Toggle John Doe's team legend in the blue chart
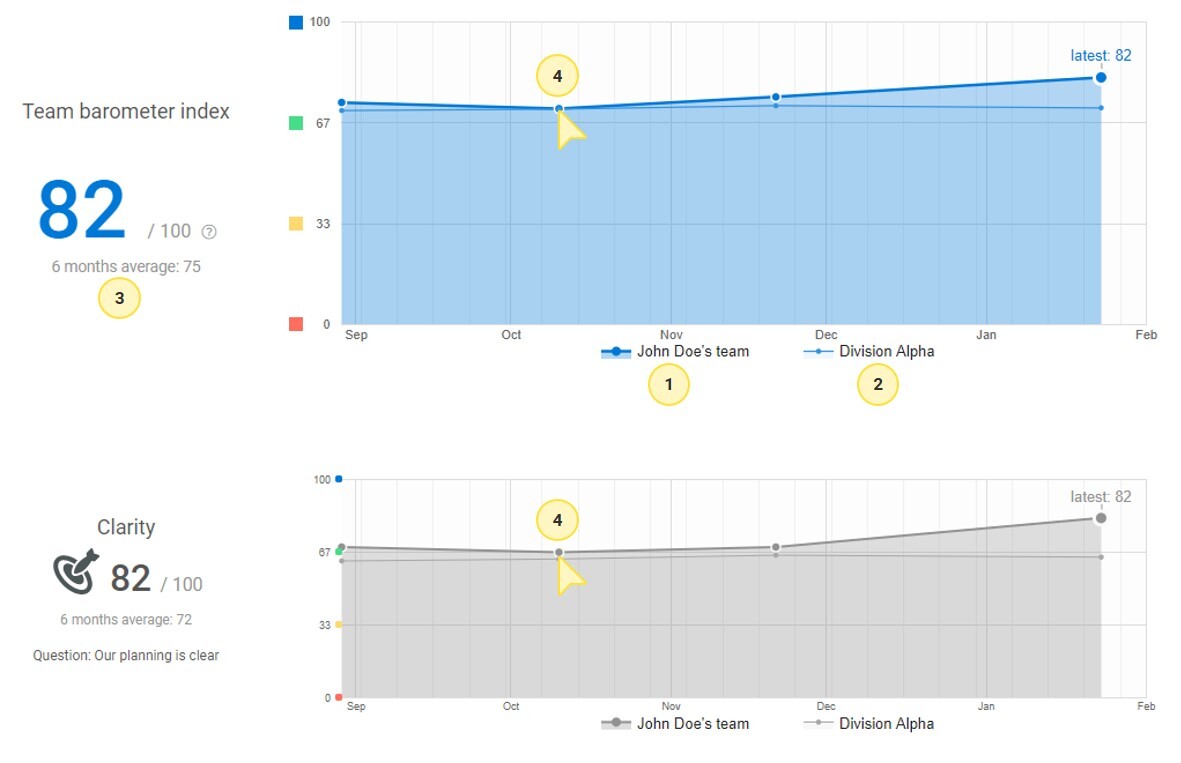 click(x=675, y=352)
